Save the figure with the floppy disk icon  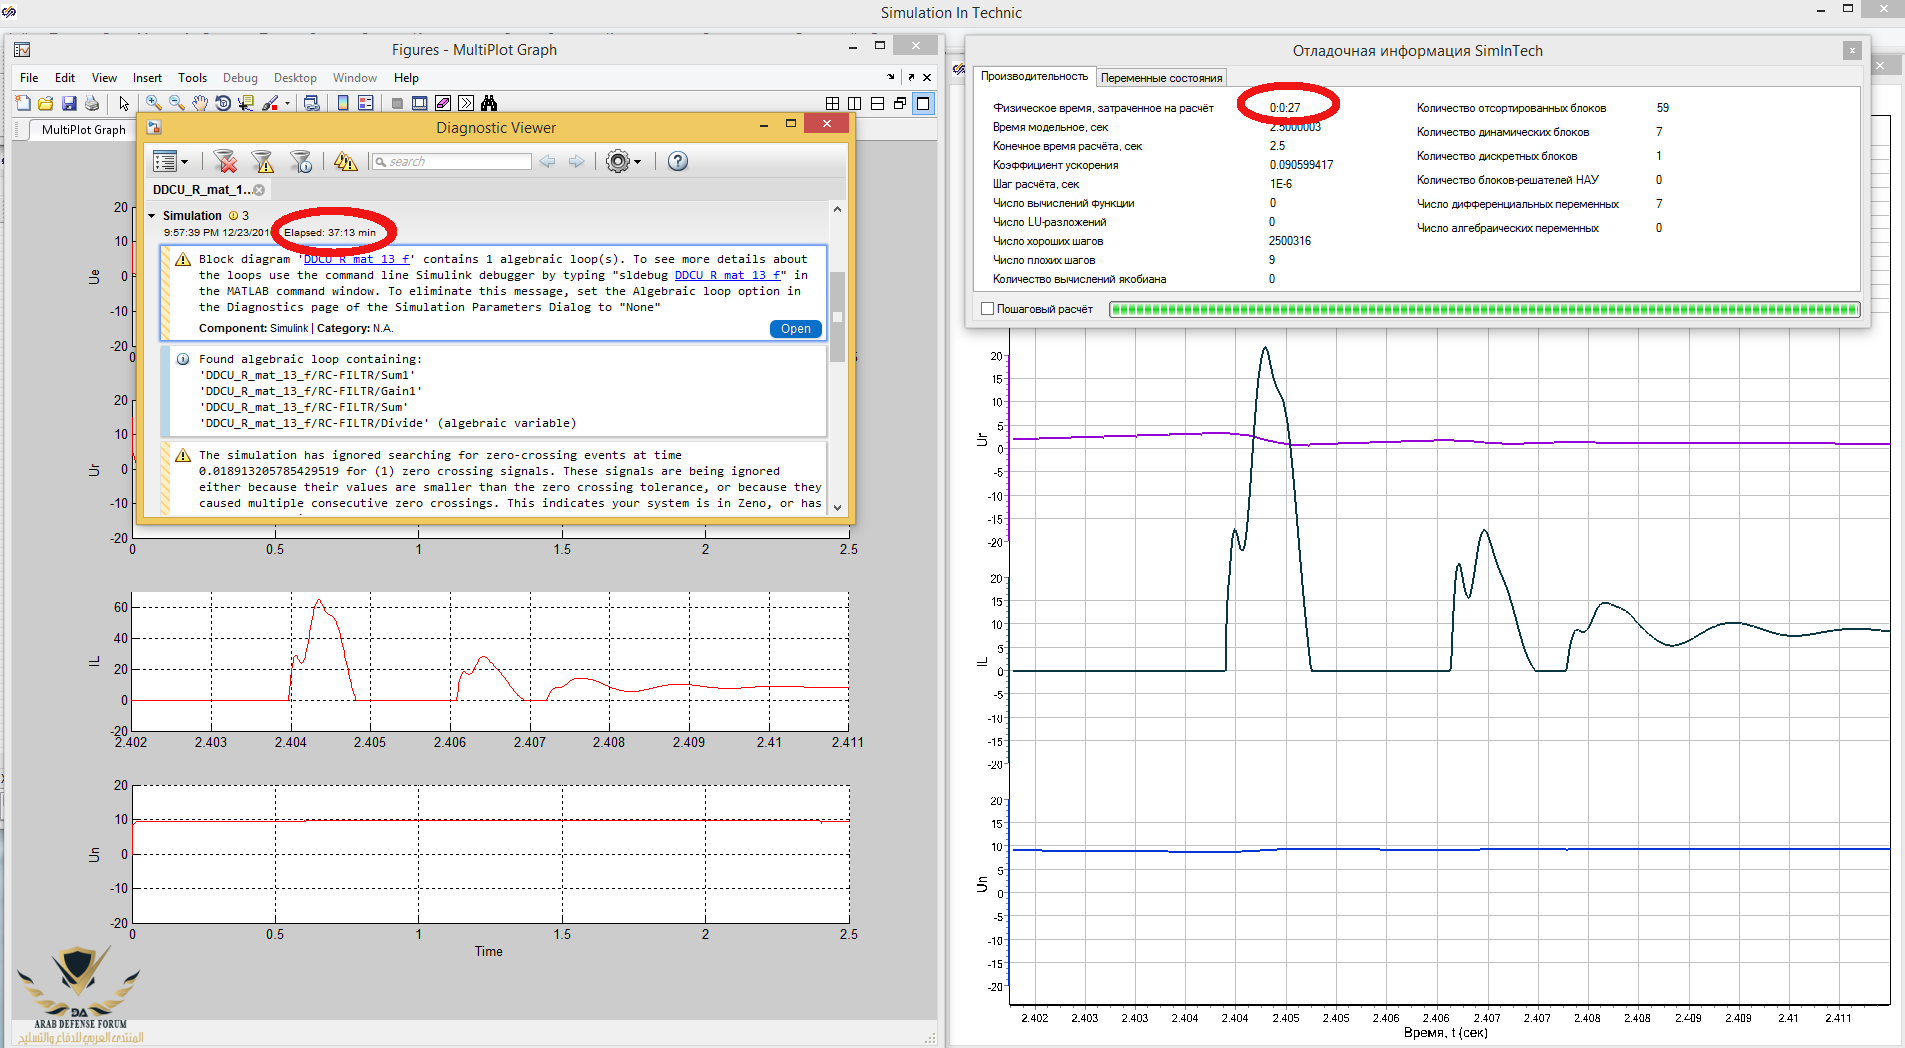(69, 103)
